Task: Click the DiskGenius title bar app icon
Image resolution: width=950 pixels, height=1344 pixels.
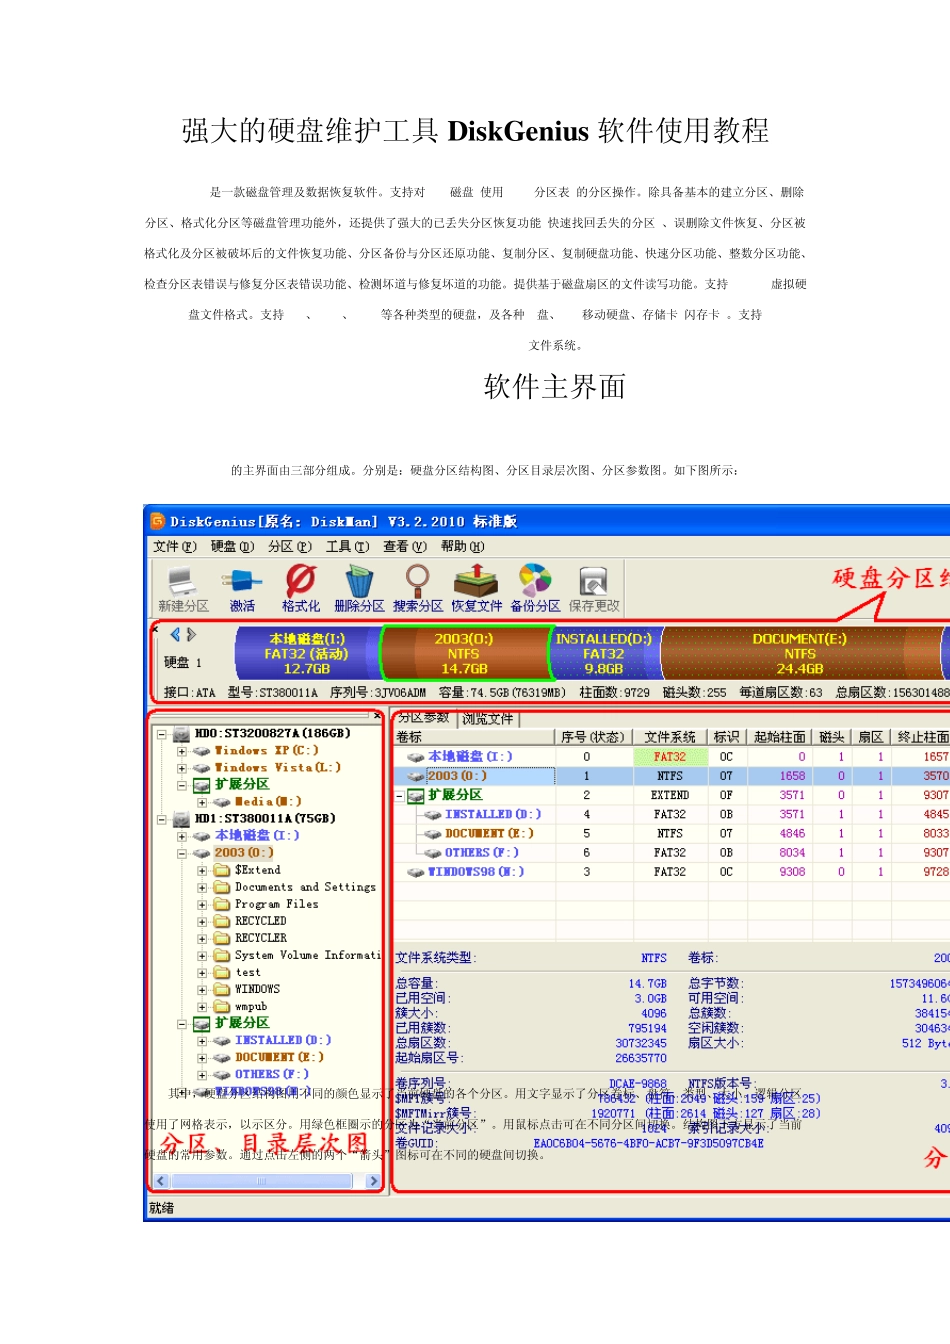Action: [x=157, y=521]
